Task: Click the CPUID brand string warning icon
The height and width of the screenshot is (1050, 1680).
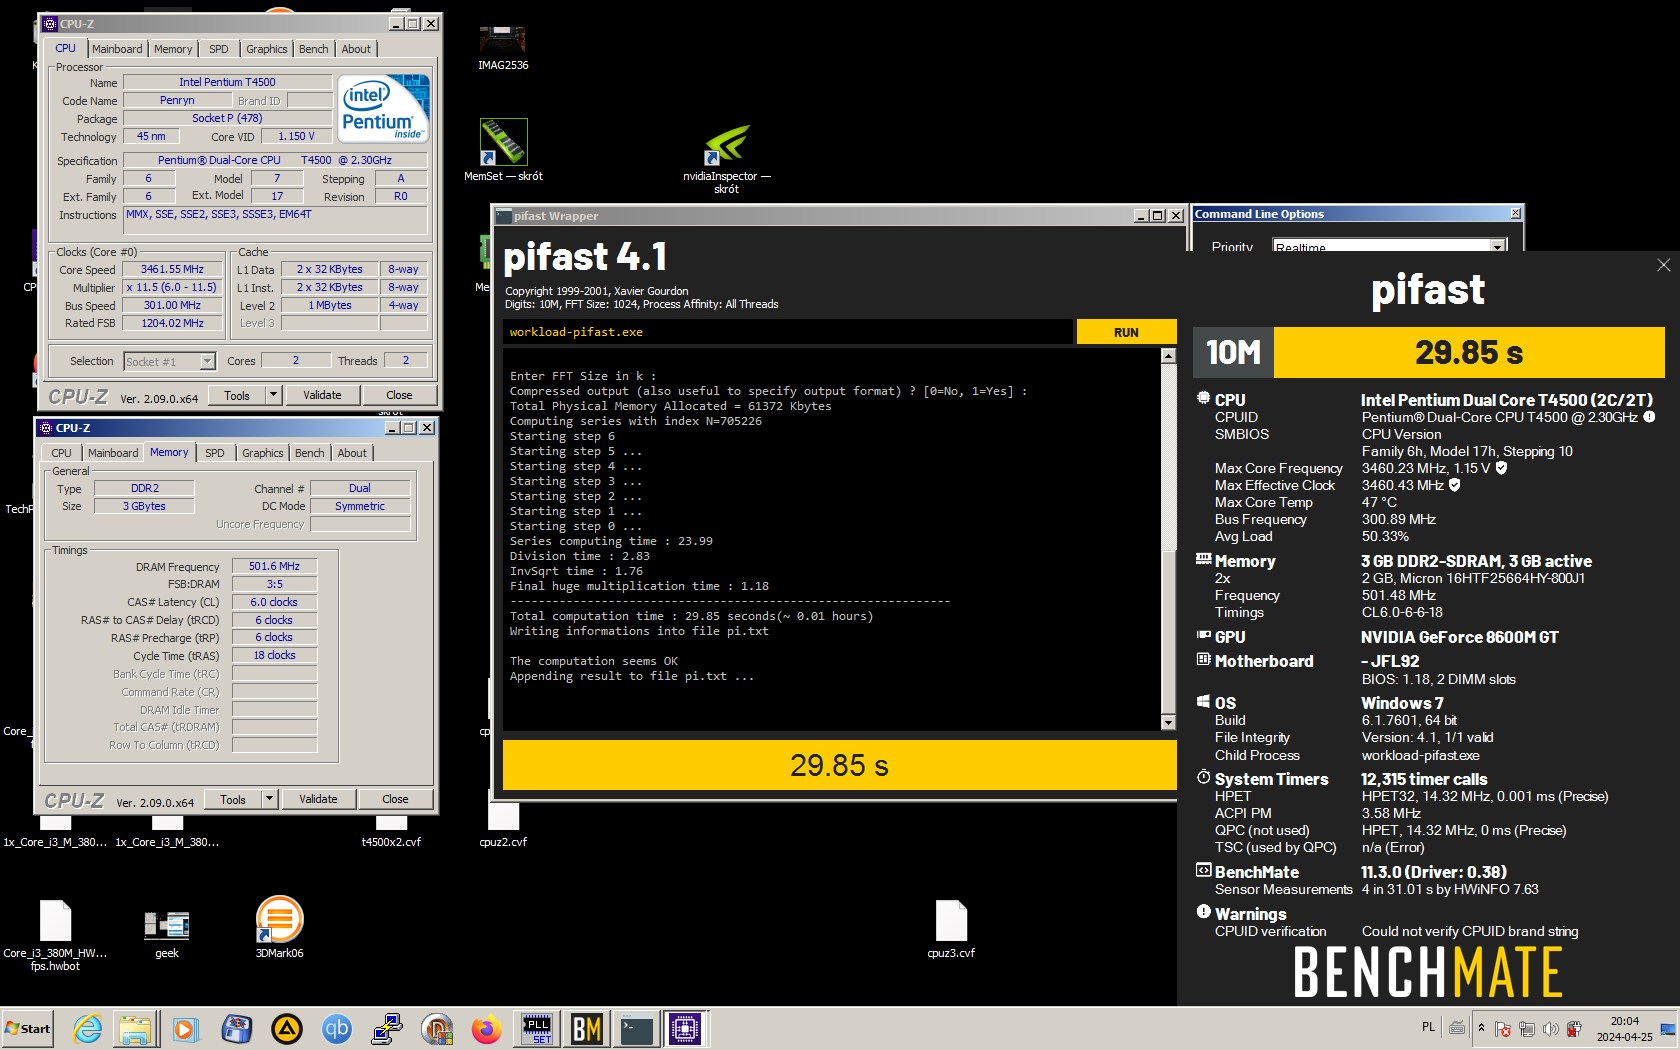Action: [1649, 417]
